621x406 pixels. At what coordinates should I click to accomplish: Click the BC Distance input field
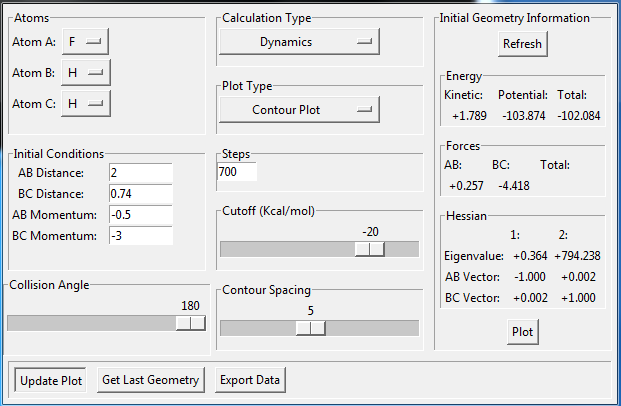coord(140,193)
